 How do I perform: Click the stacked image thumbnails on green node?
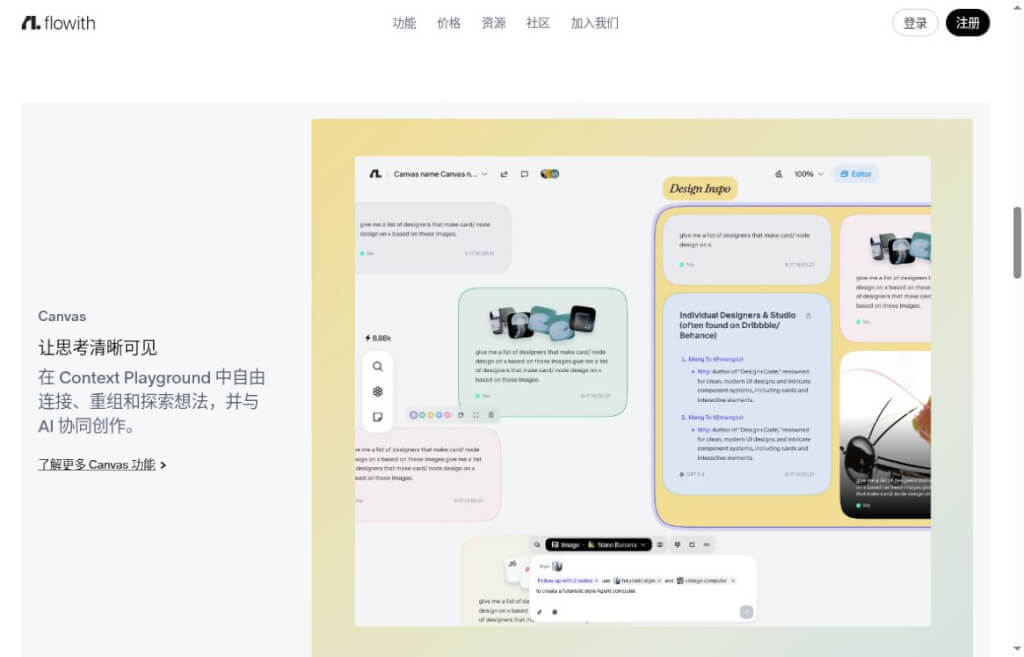pyautogui.click(x=543, y=321)
